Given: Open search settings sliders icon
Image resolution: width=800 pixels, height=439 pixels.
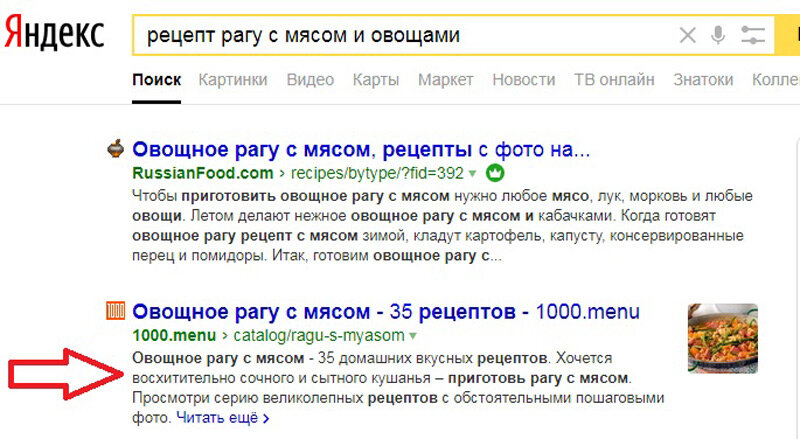Looking at the screenshot, I should point(753,35).
